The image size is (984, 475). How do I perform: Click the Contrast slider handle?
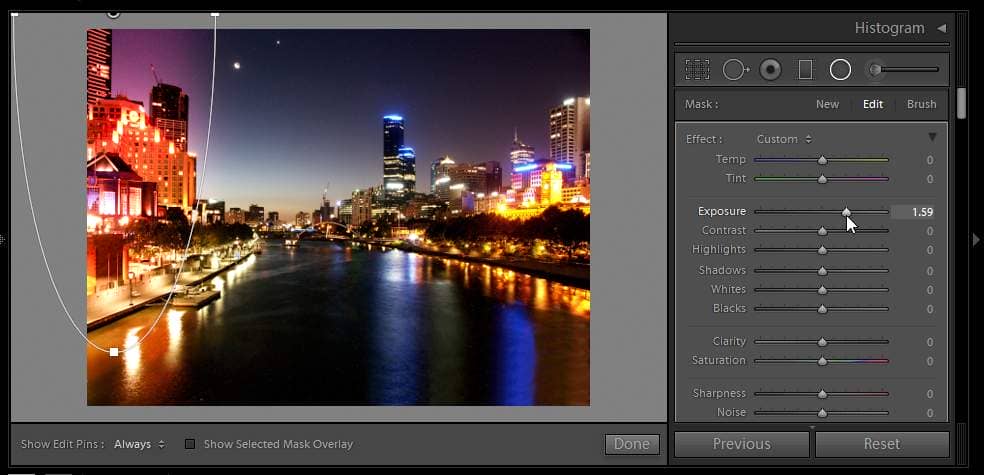822,231
